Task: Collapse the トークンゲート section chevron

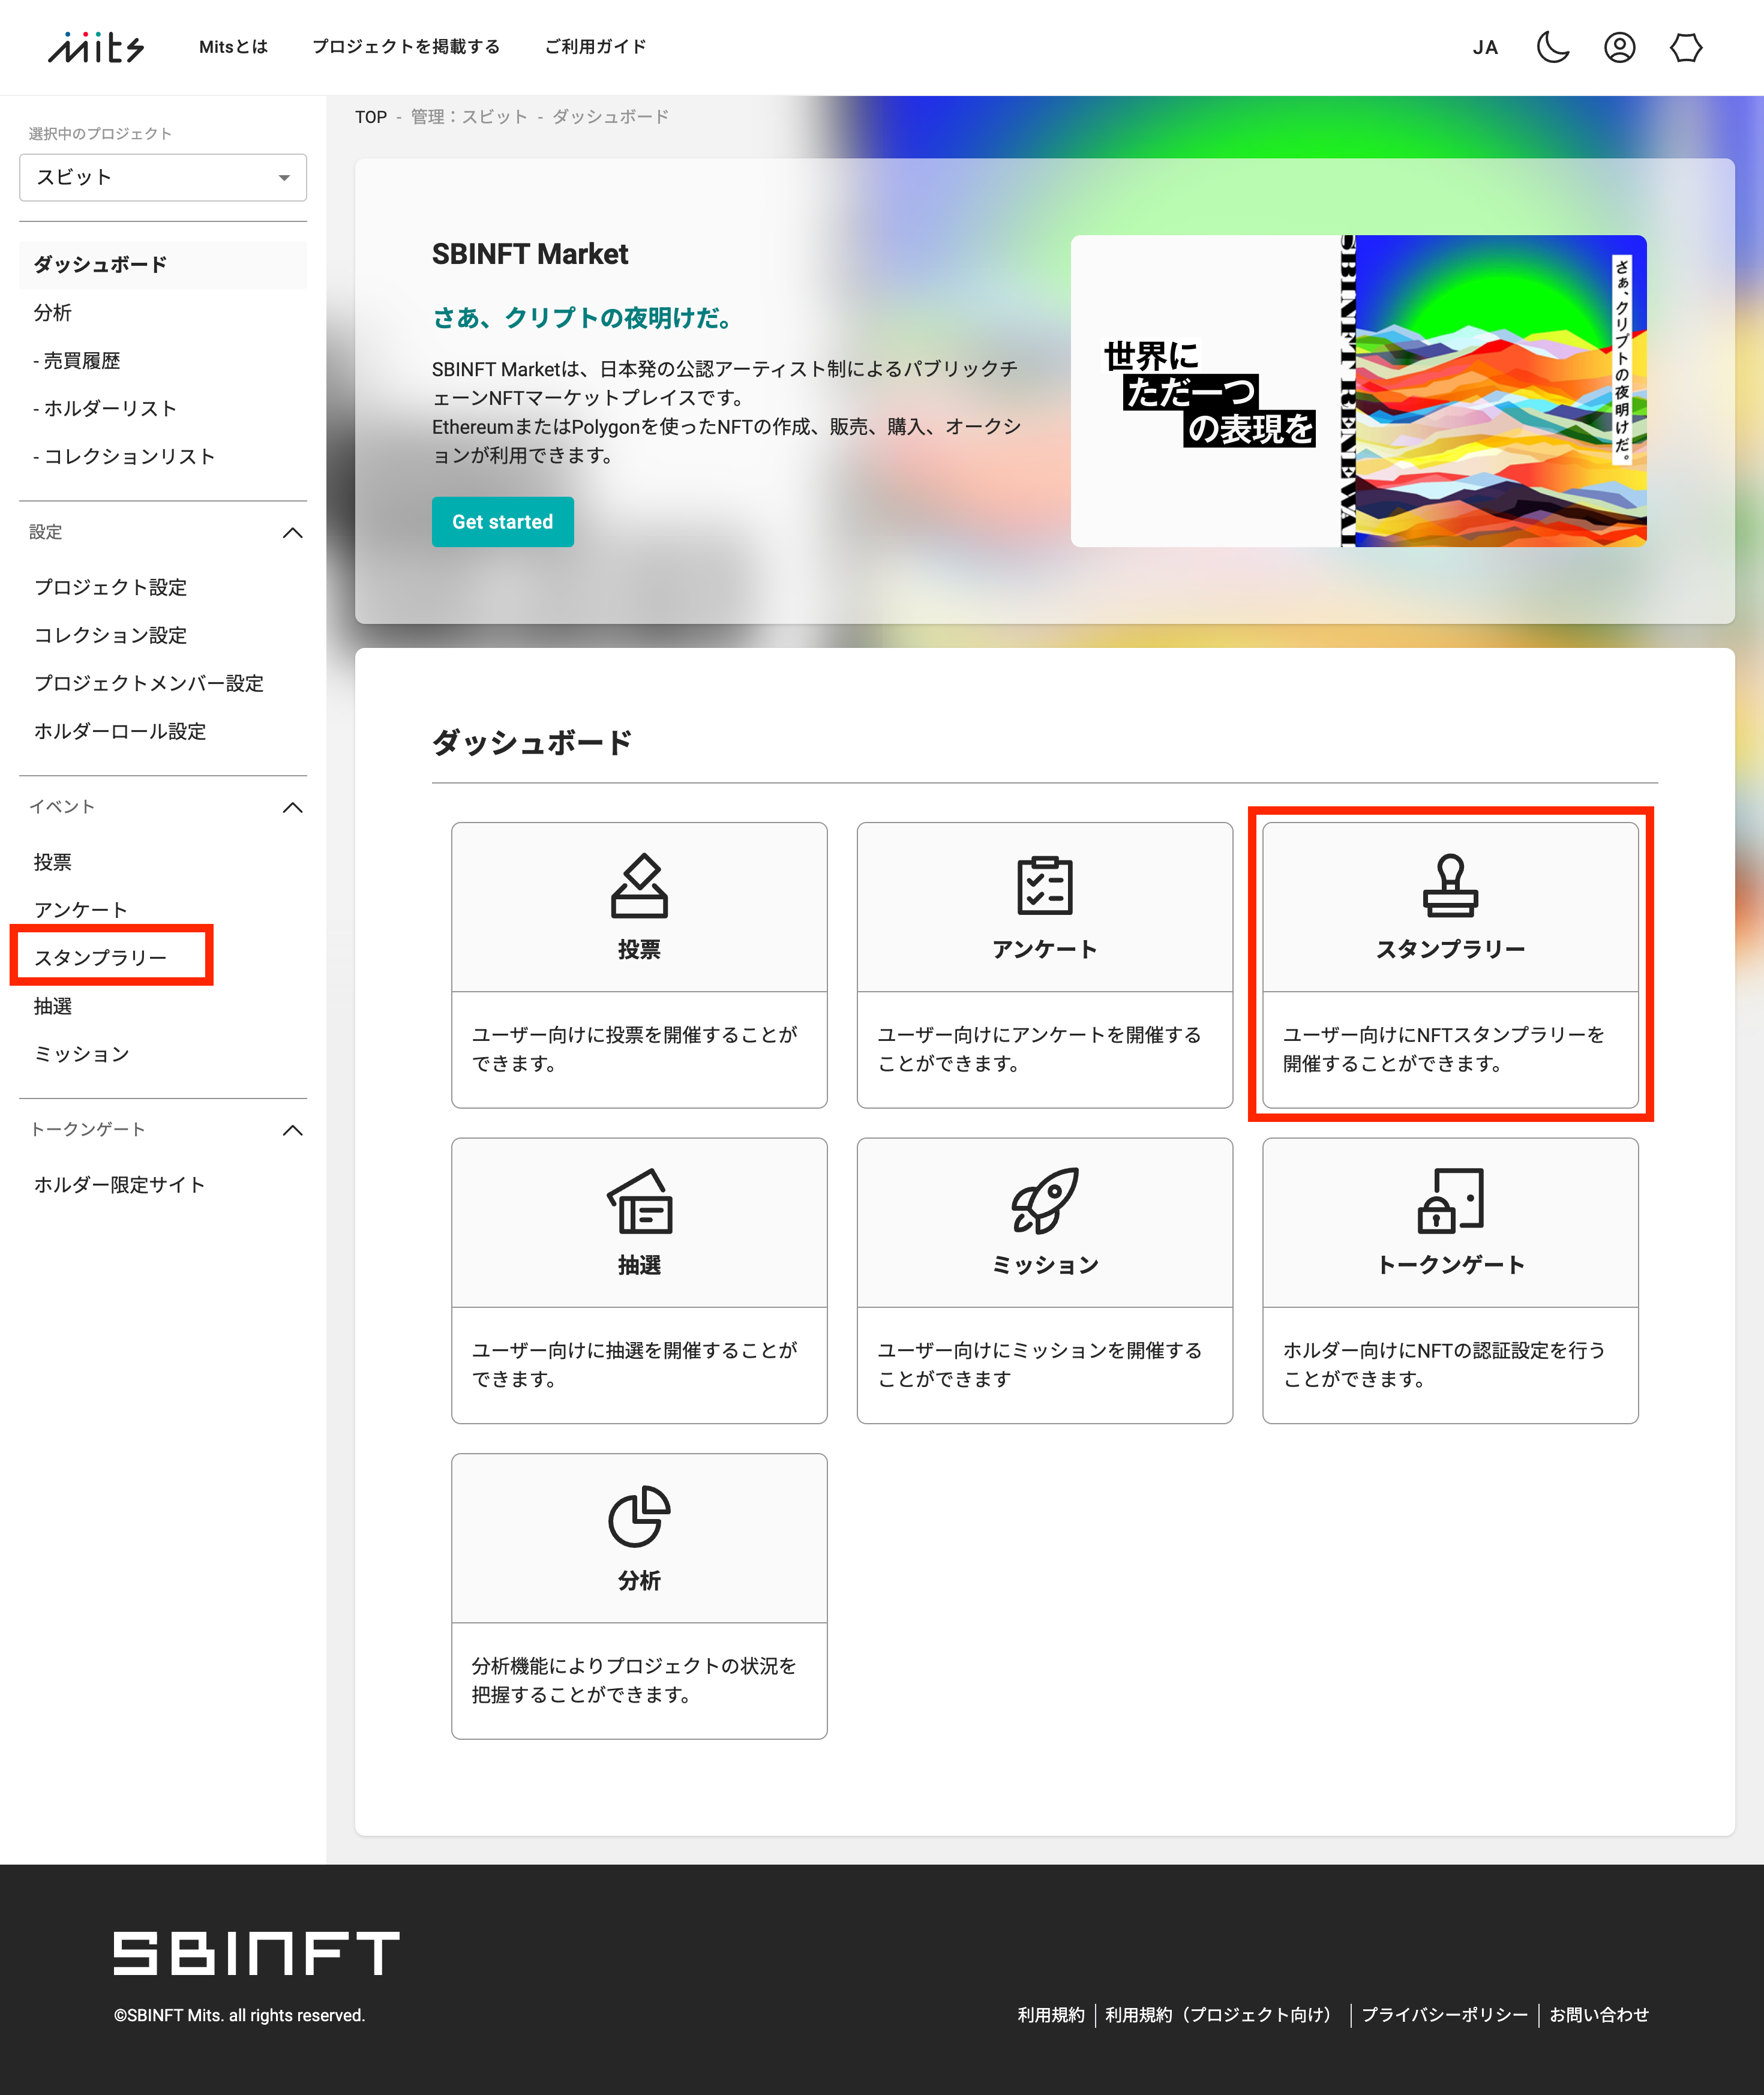Action: click(292, 1131)
